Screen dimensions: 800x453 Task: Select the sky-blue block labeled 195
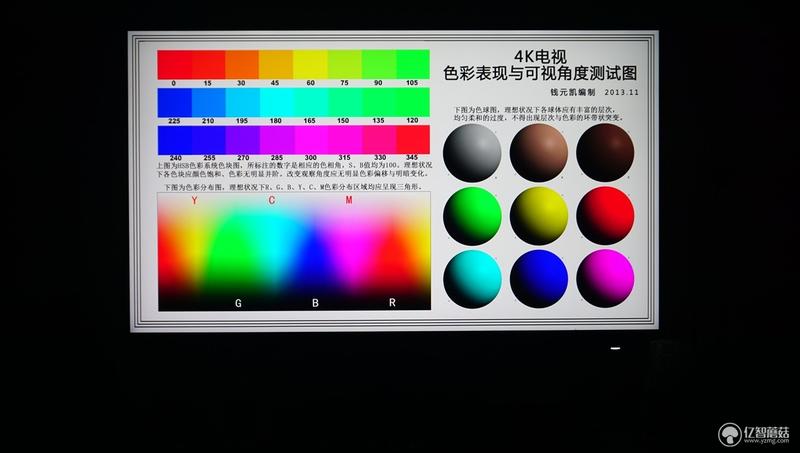tap(242, 103)
